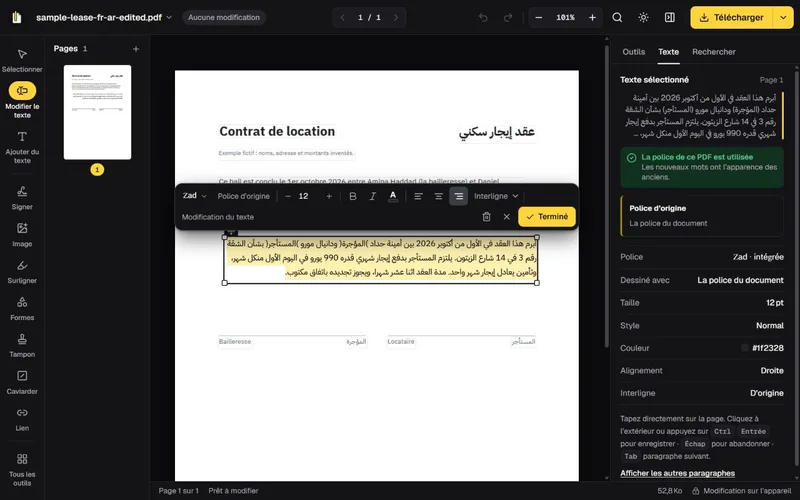Click the document vertical scrollbar

pos(606,196)
